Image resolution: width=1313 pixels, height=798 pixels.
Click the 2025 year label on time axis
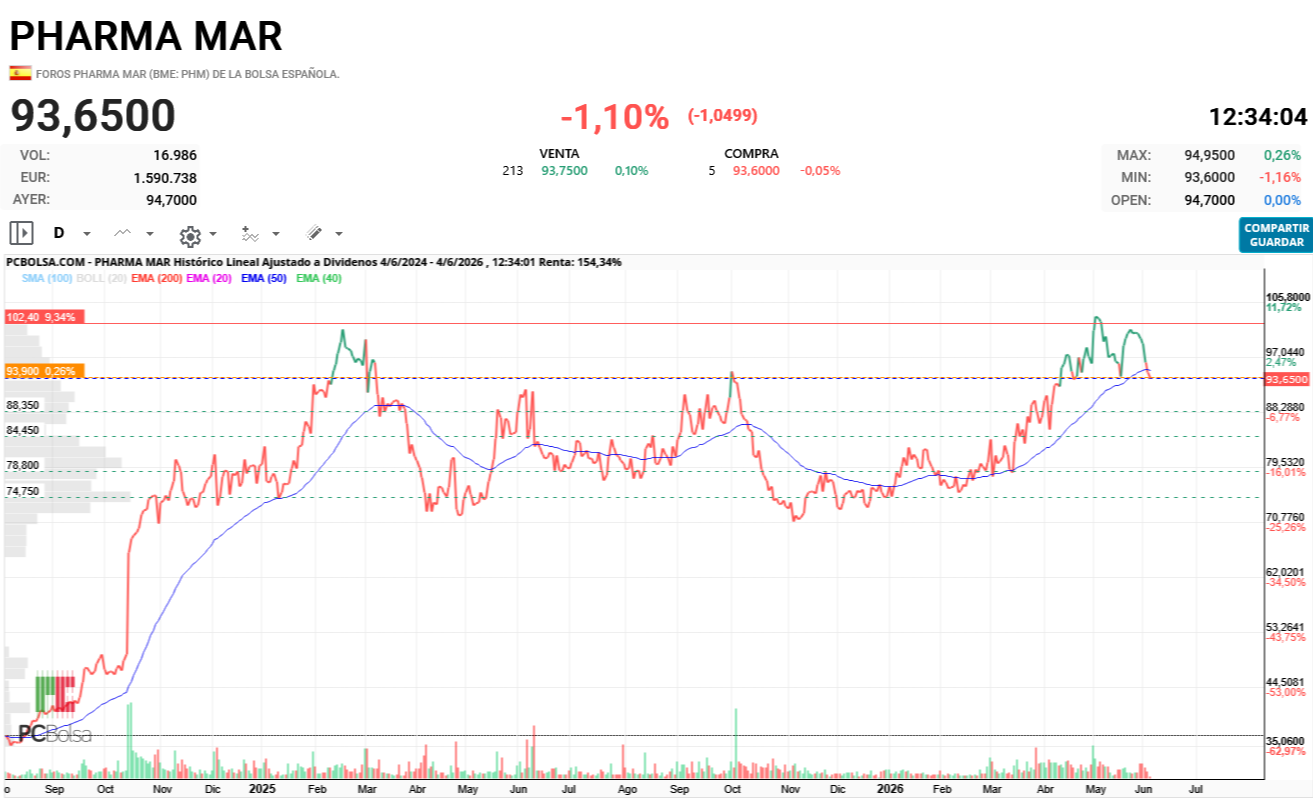click(263, 788)
